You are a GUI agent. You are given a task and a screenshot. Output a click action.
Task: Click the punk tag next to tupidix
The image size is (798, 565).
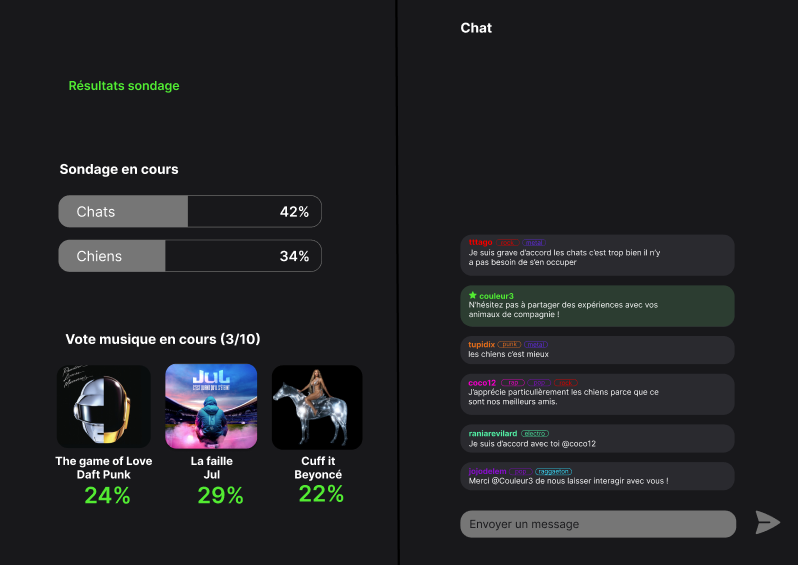tap(509, 345)
